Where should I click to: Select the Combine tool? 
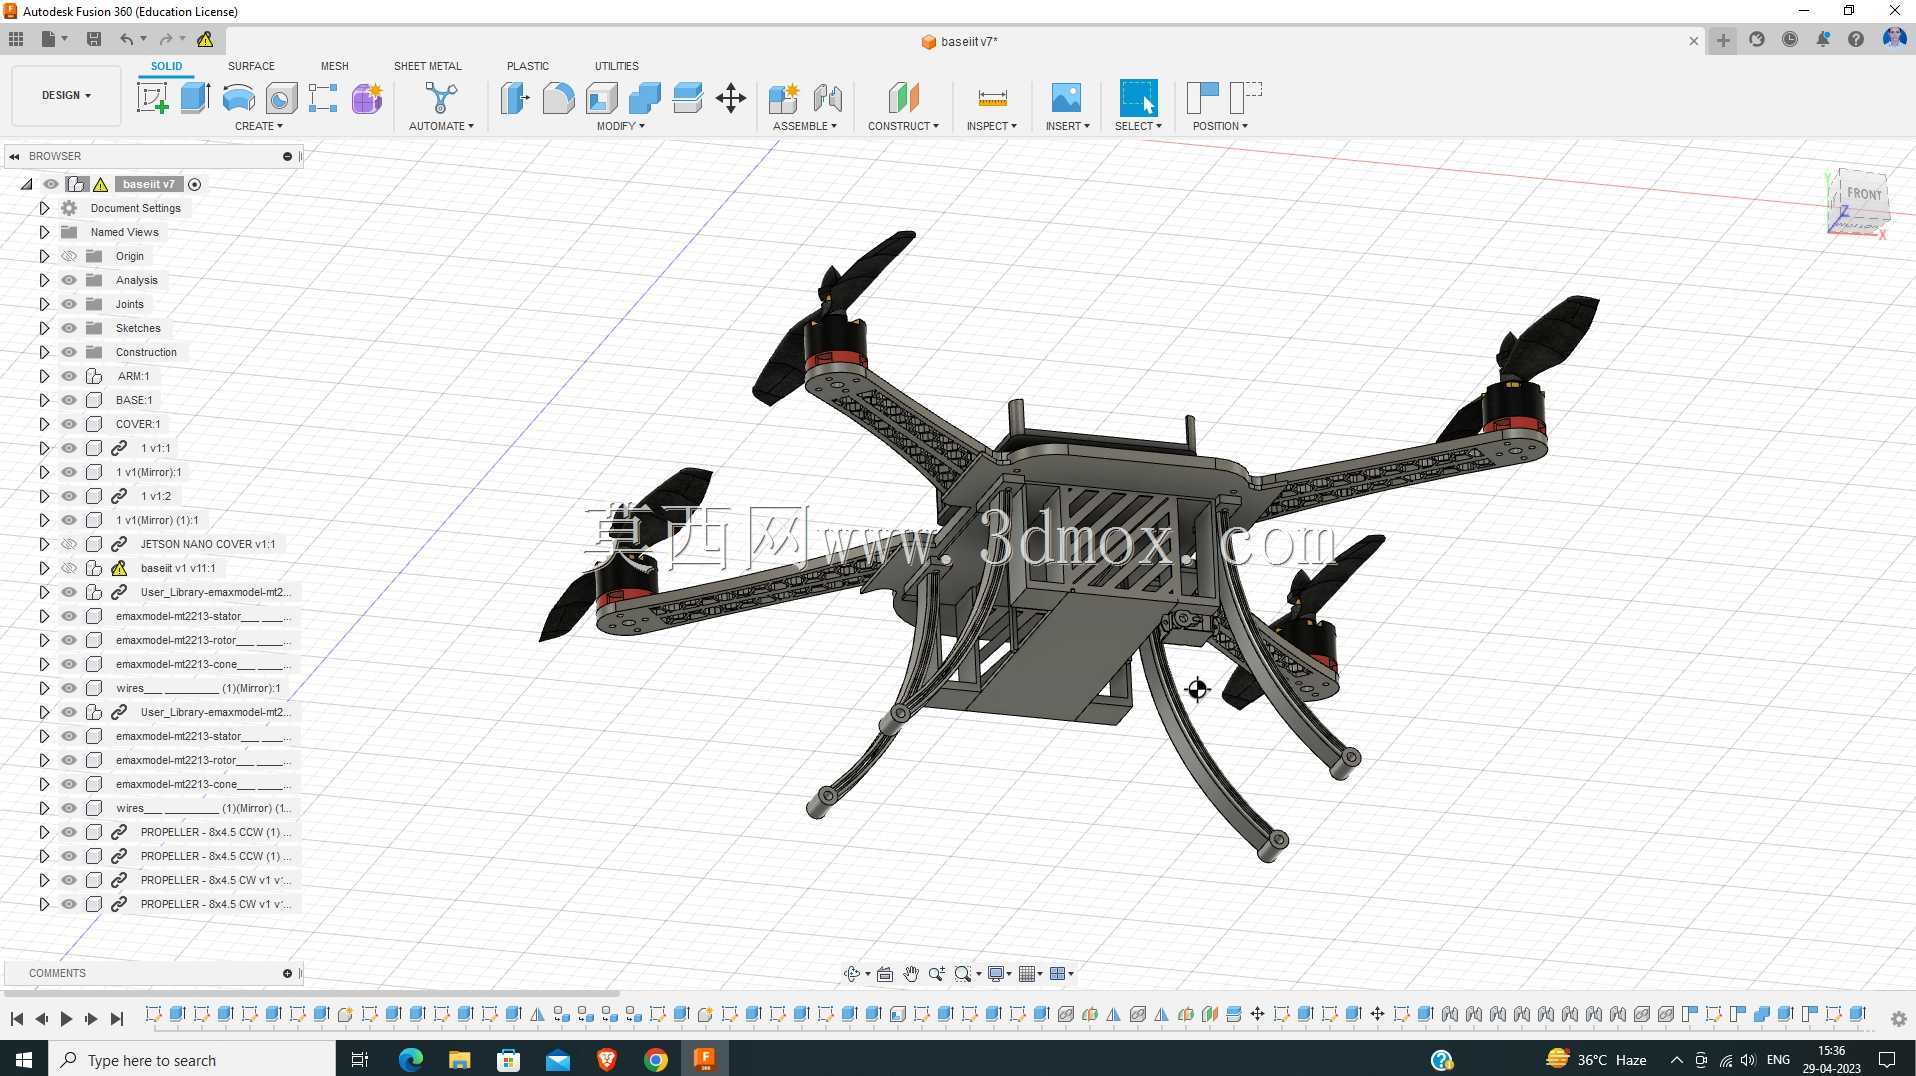point(645,98)
